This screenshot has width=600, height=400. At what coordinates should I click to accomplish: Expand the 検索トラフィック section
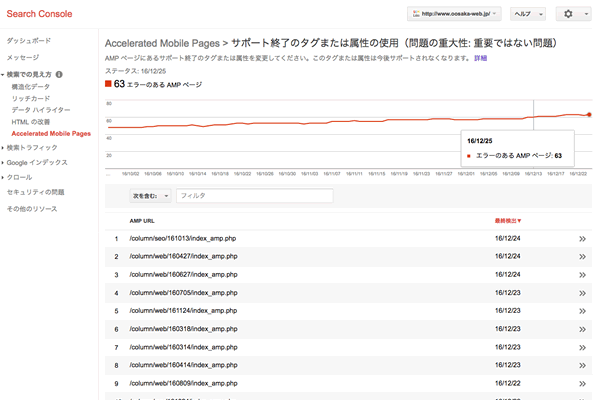point(3,148)
